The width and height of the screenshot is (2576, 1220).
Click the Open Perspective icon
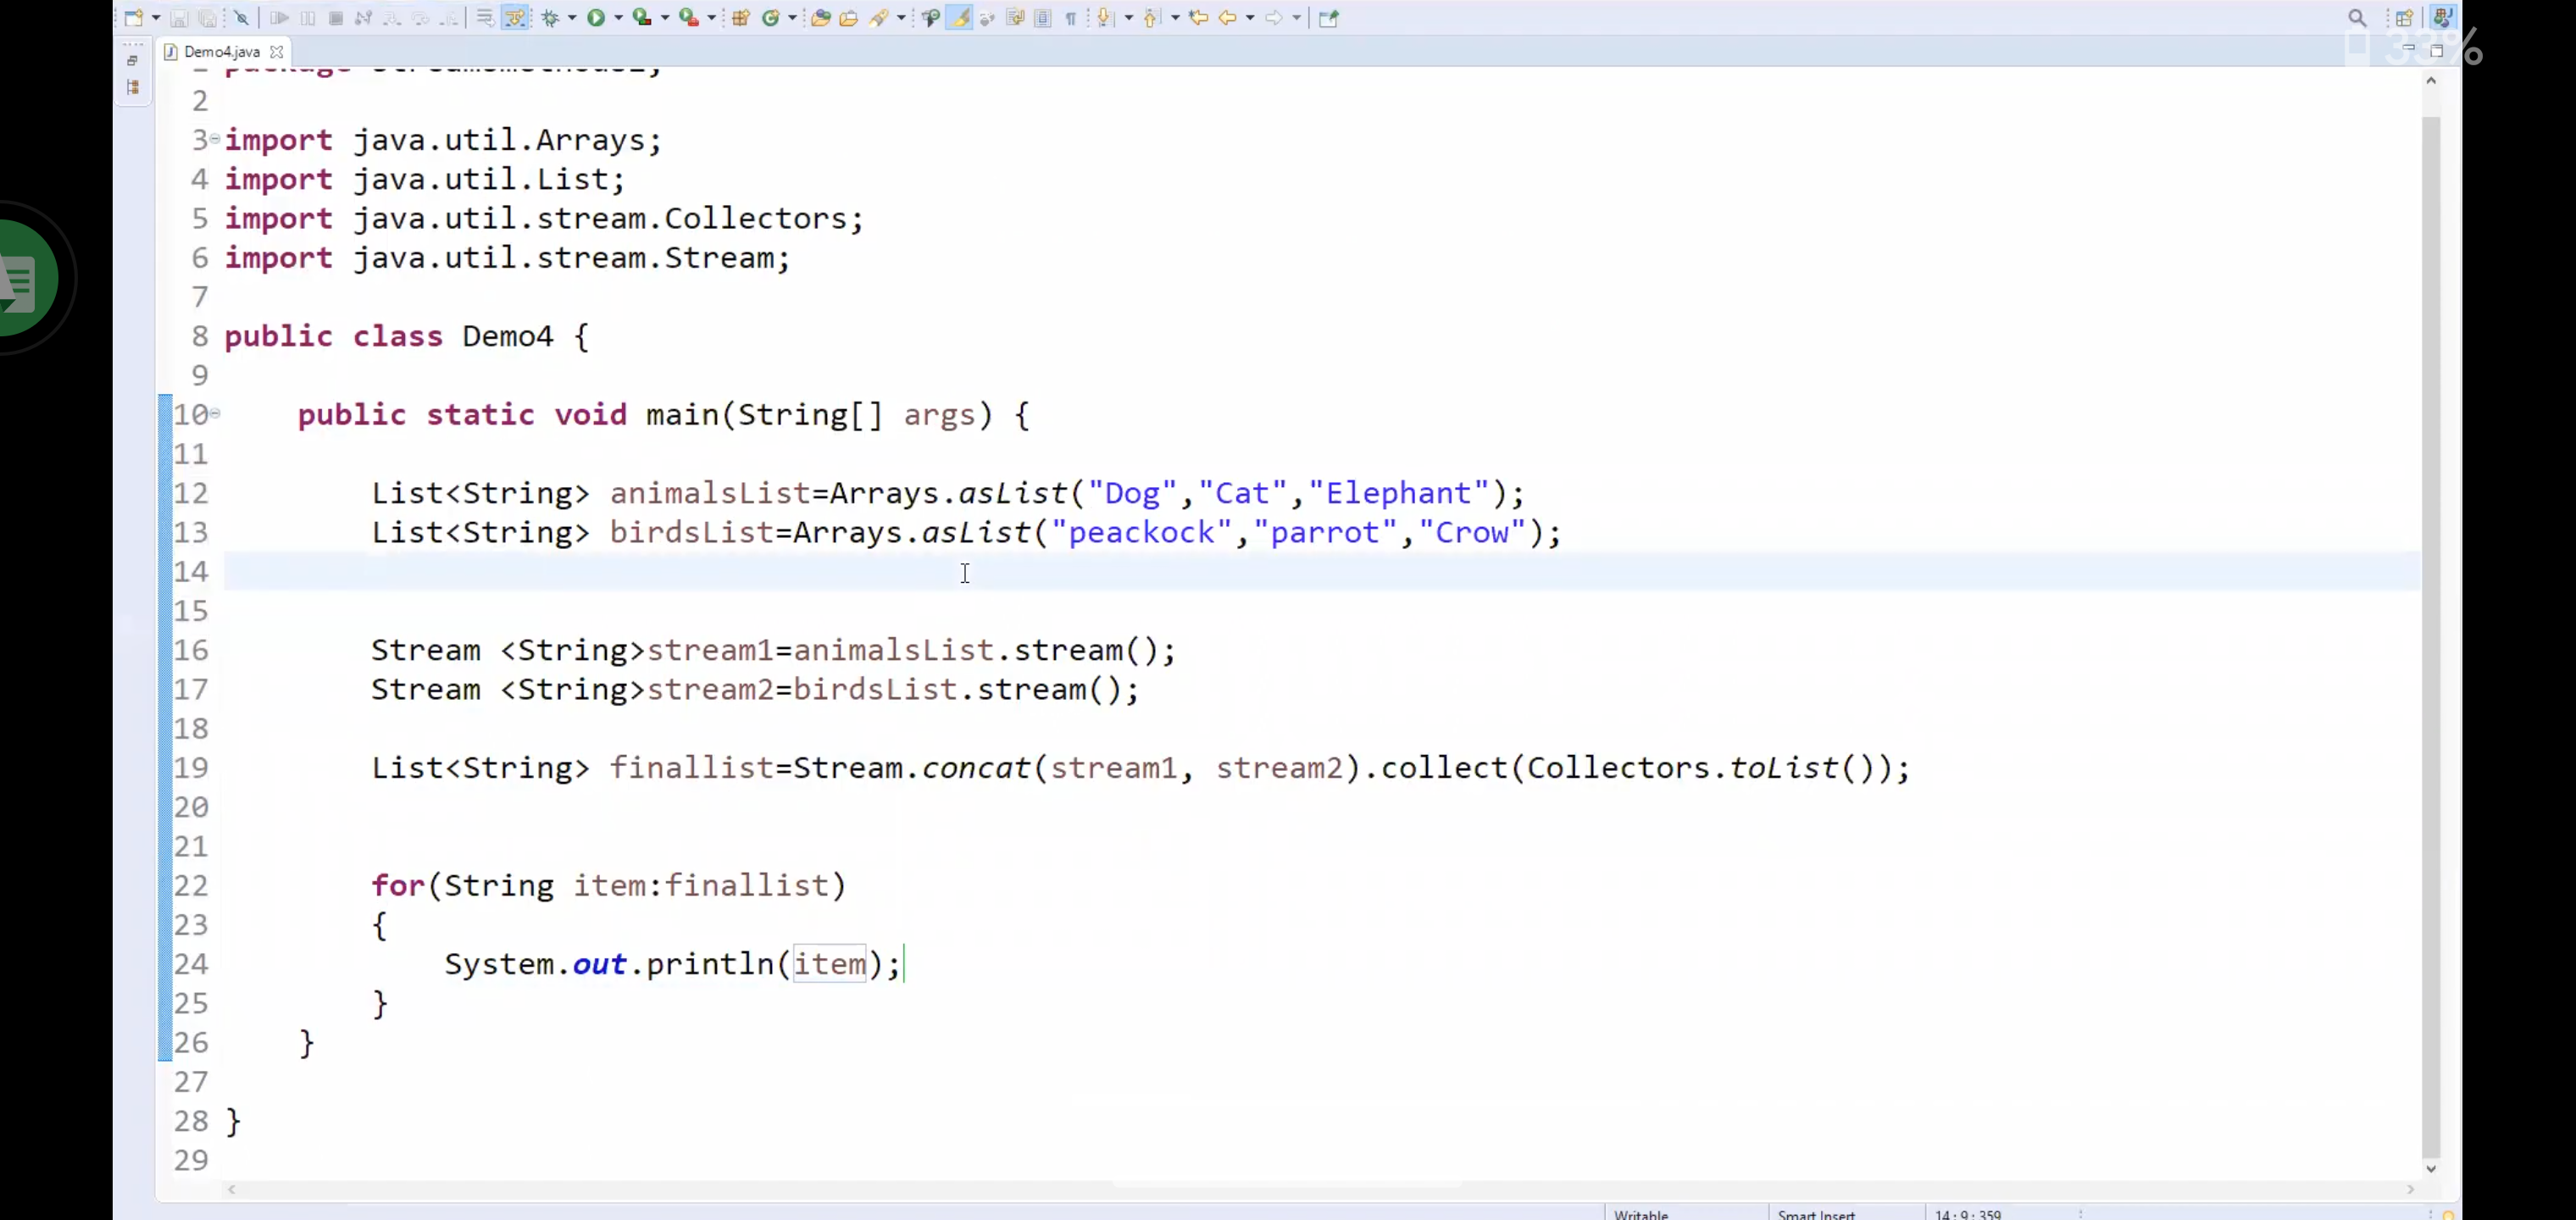point(2404,18)
